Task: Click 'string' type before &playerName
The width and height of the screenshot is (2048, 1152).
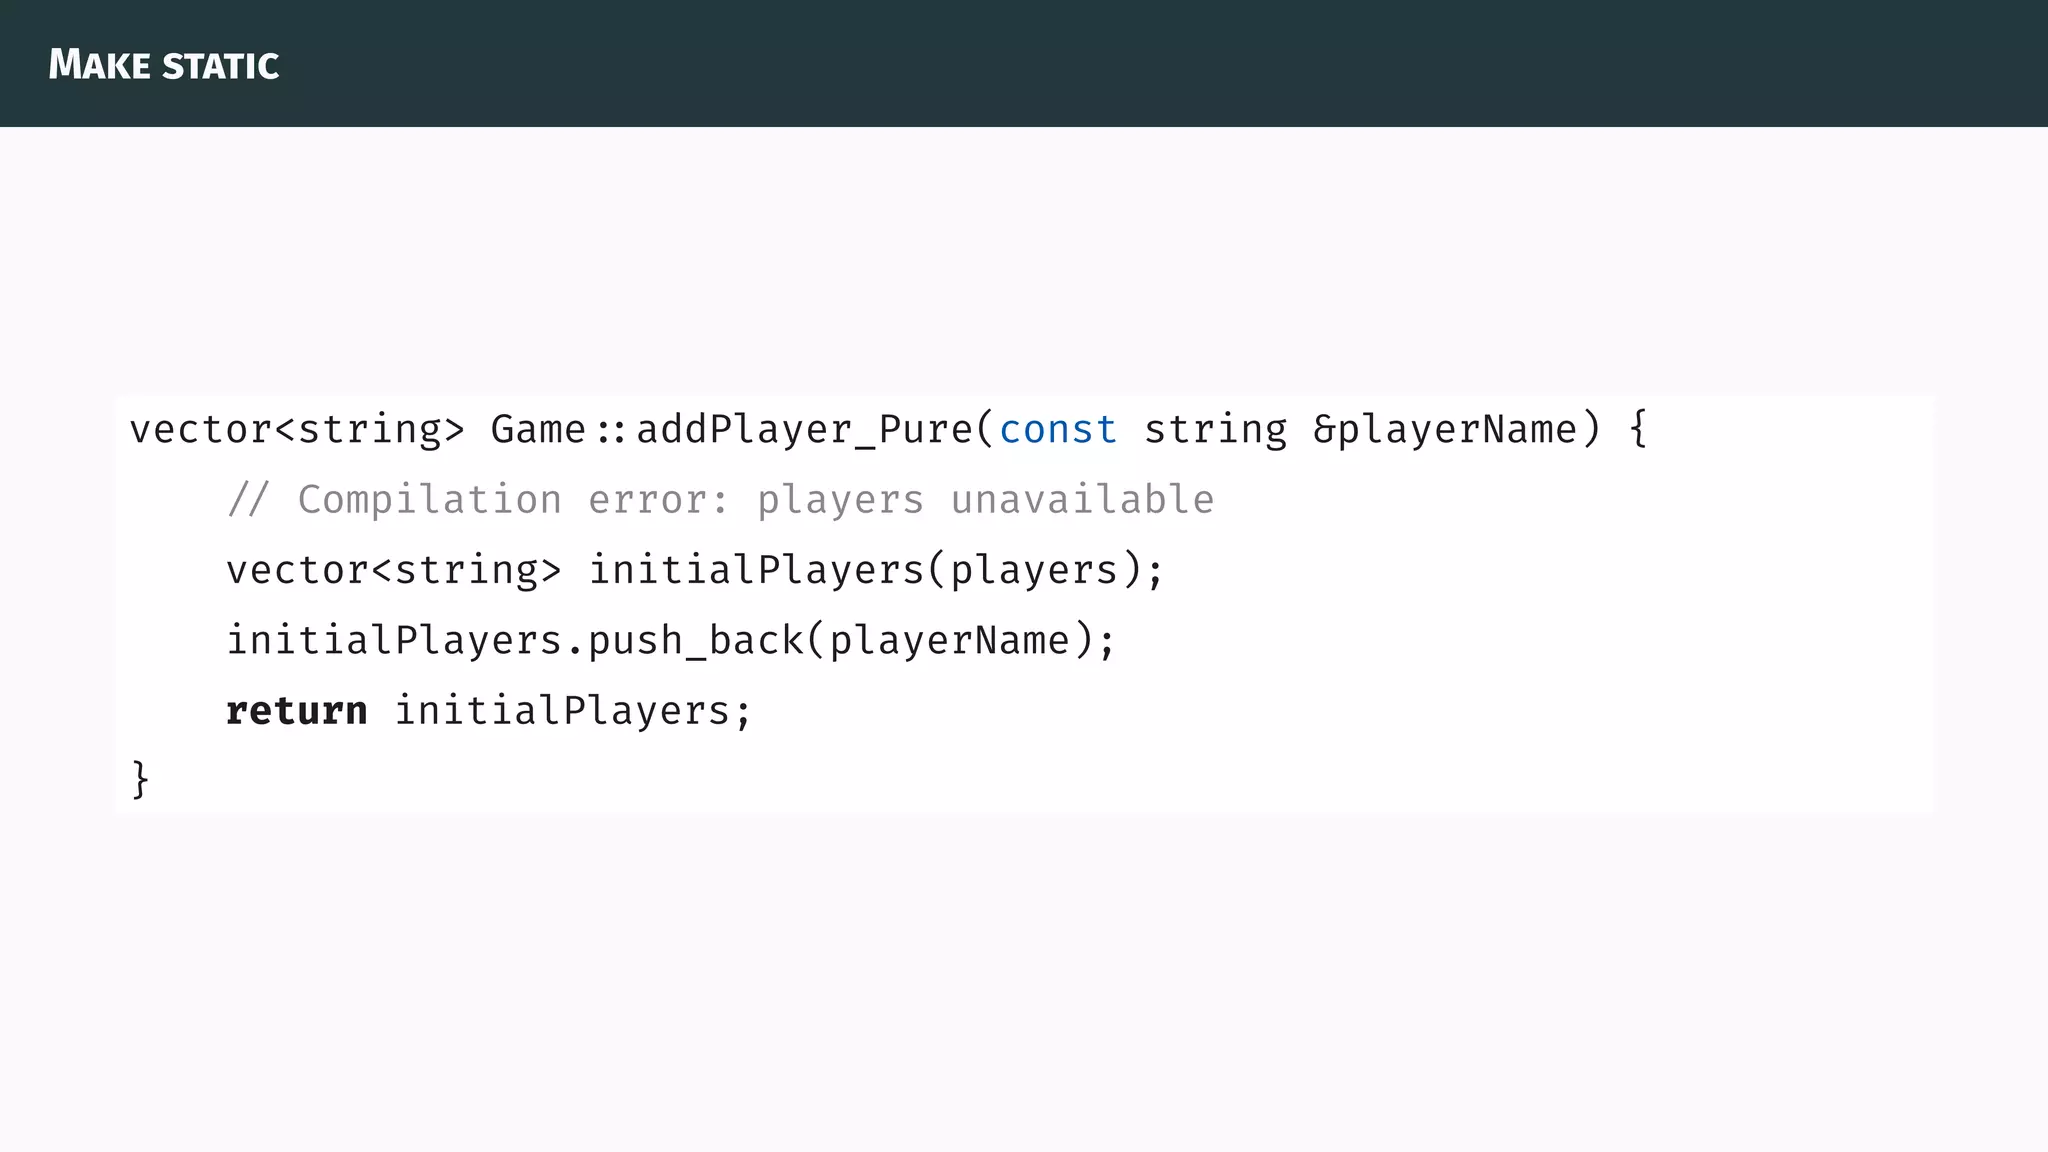Action: [x=1215, y=430]
